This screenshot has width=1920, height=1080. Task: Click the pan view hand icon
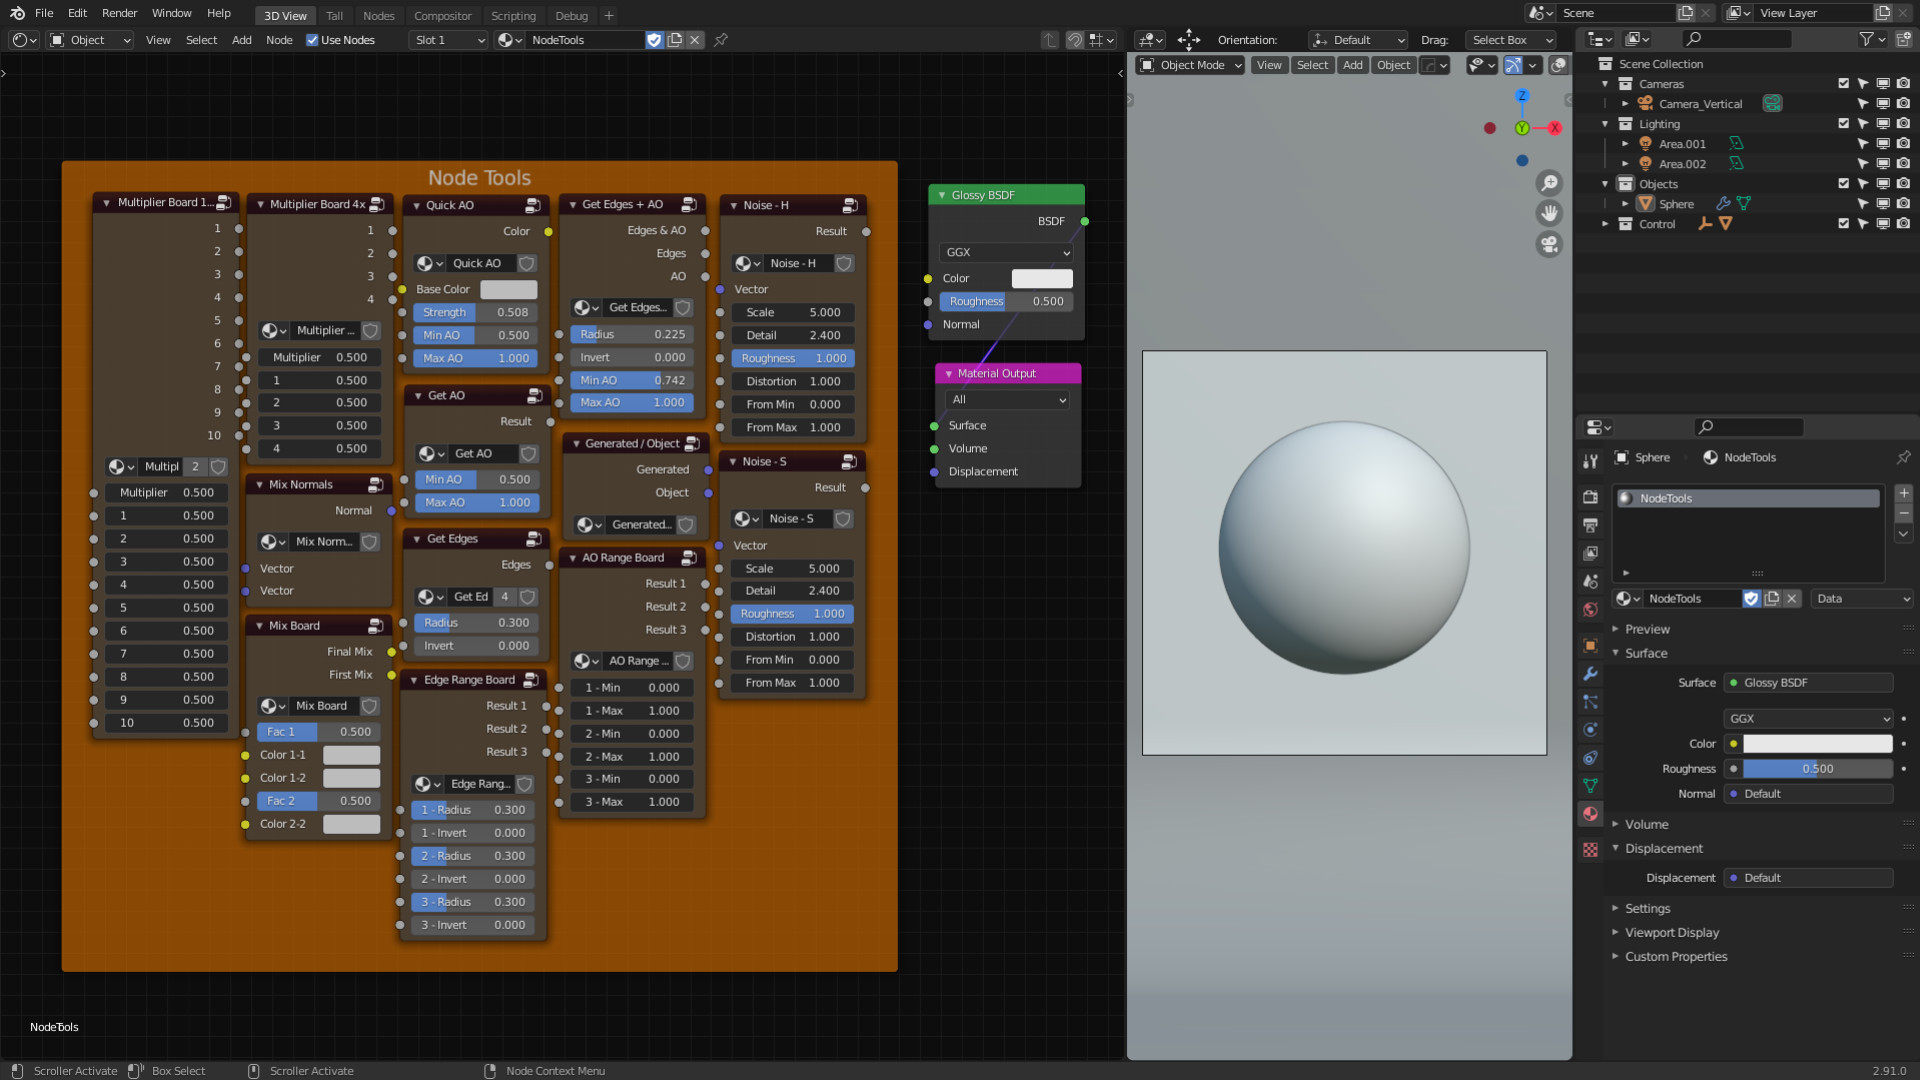click(x=1549, y=213)
